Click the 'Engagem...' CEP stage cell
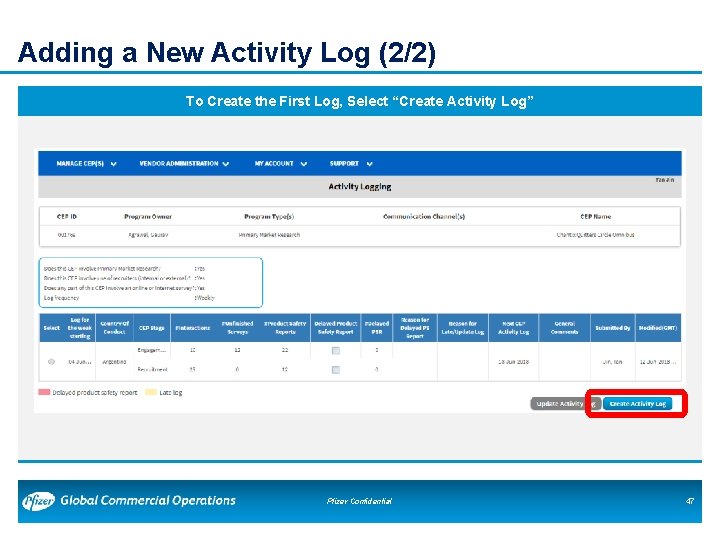Image resolution: width=720 pixels, height=540 pixels. tap(152, 350)
